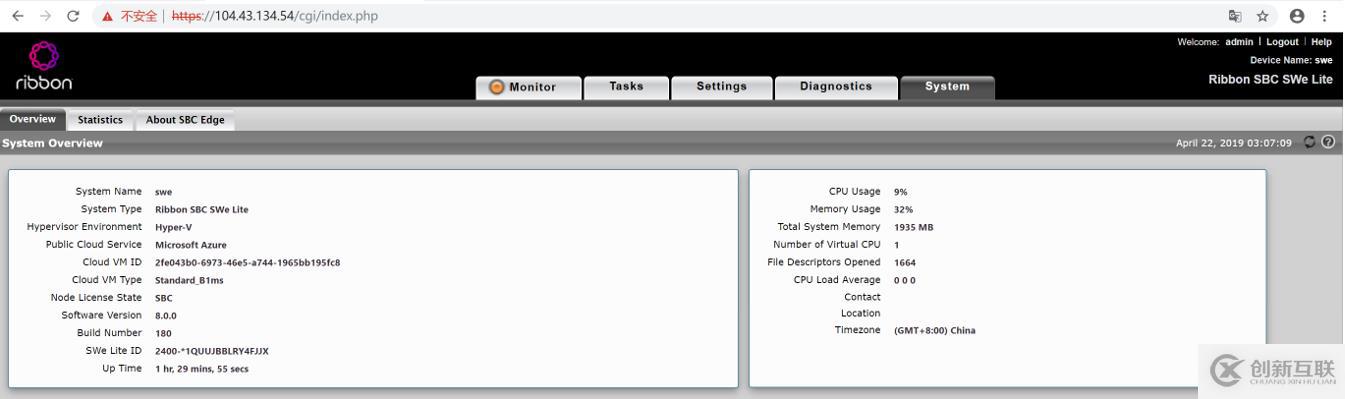This screenshot has height=399, width=1345.
Task: Click the browser back arrow
Action: pos(17,16)
